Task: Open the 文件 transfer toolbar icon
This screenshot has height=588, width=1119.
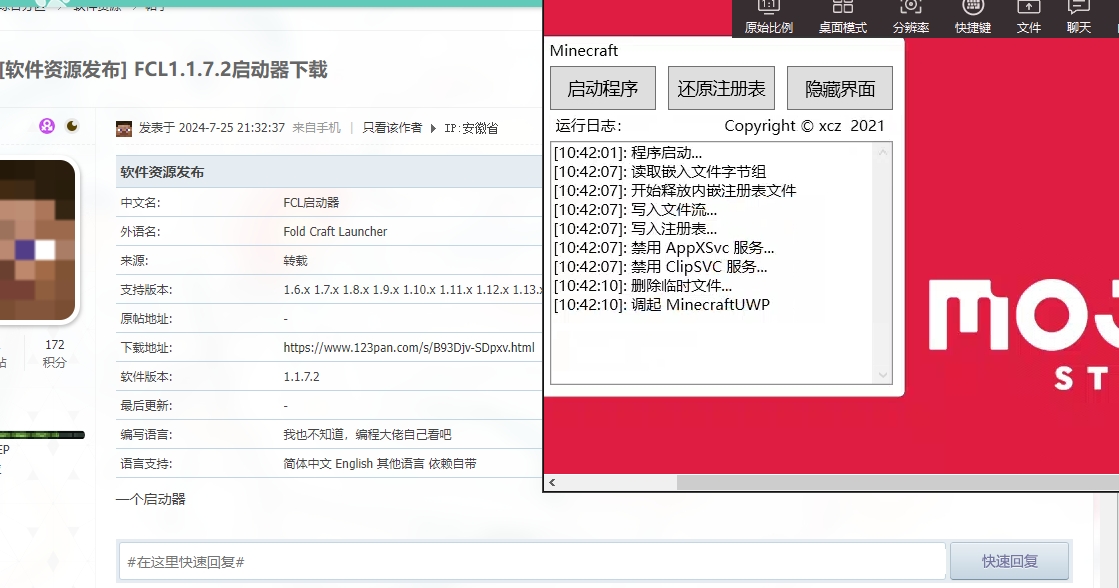Action: tap(1028, 18)
